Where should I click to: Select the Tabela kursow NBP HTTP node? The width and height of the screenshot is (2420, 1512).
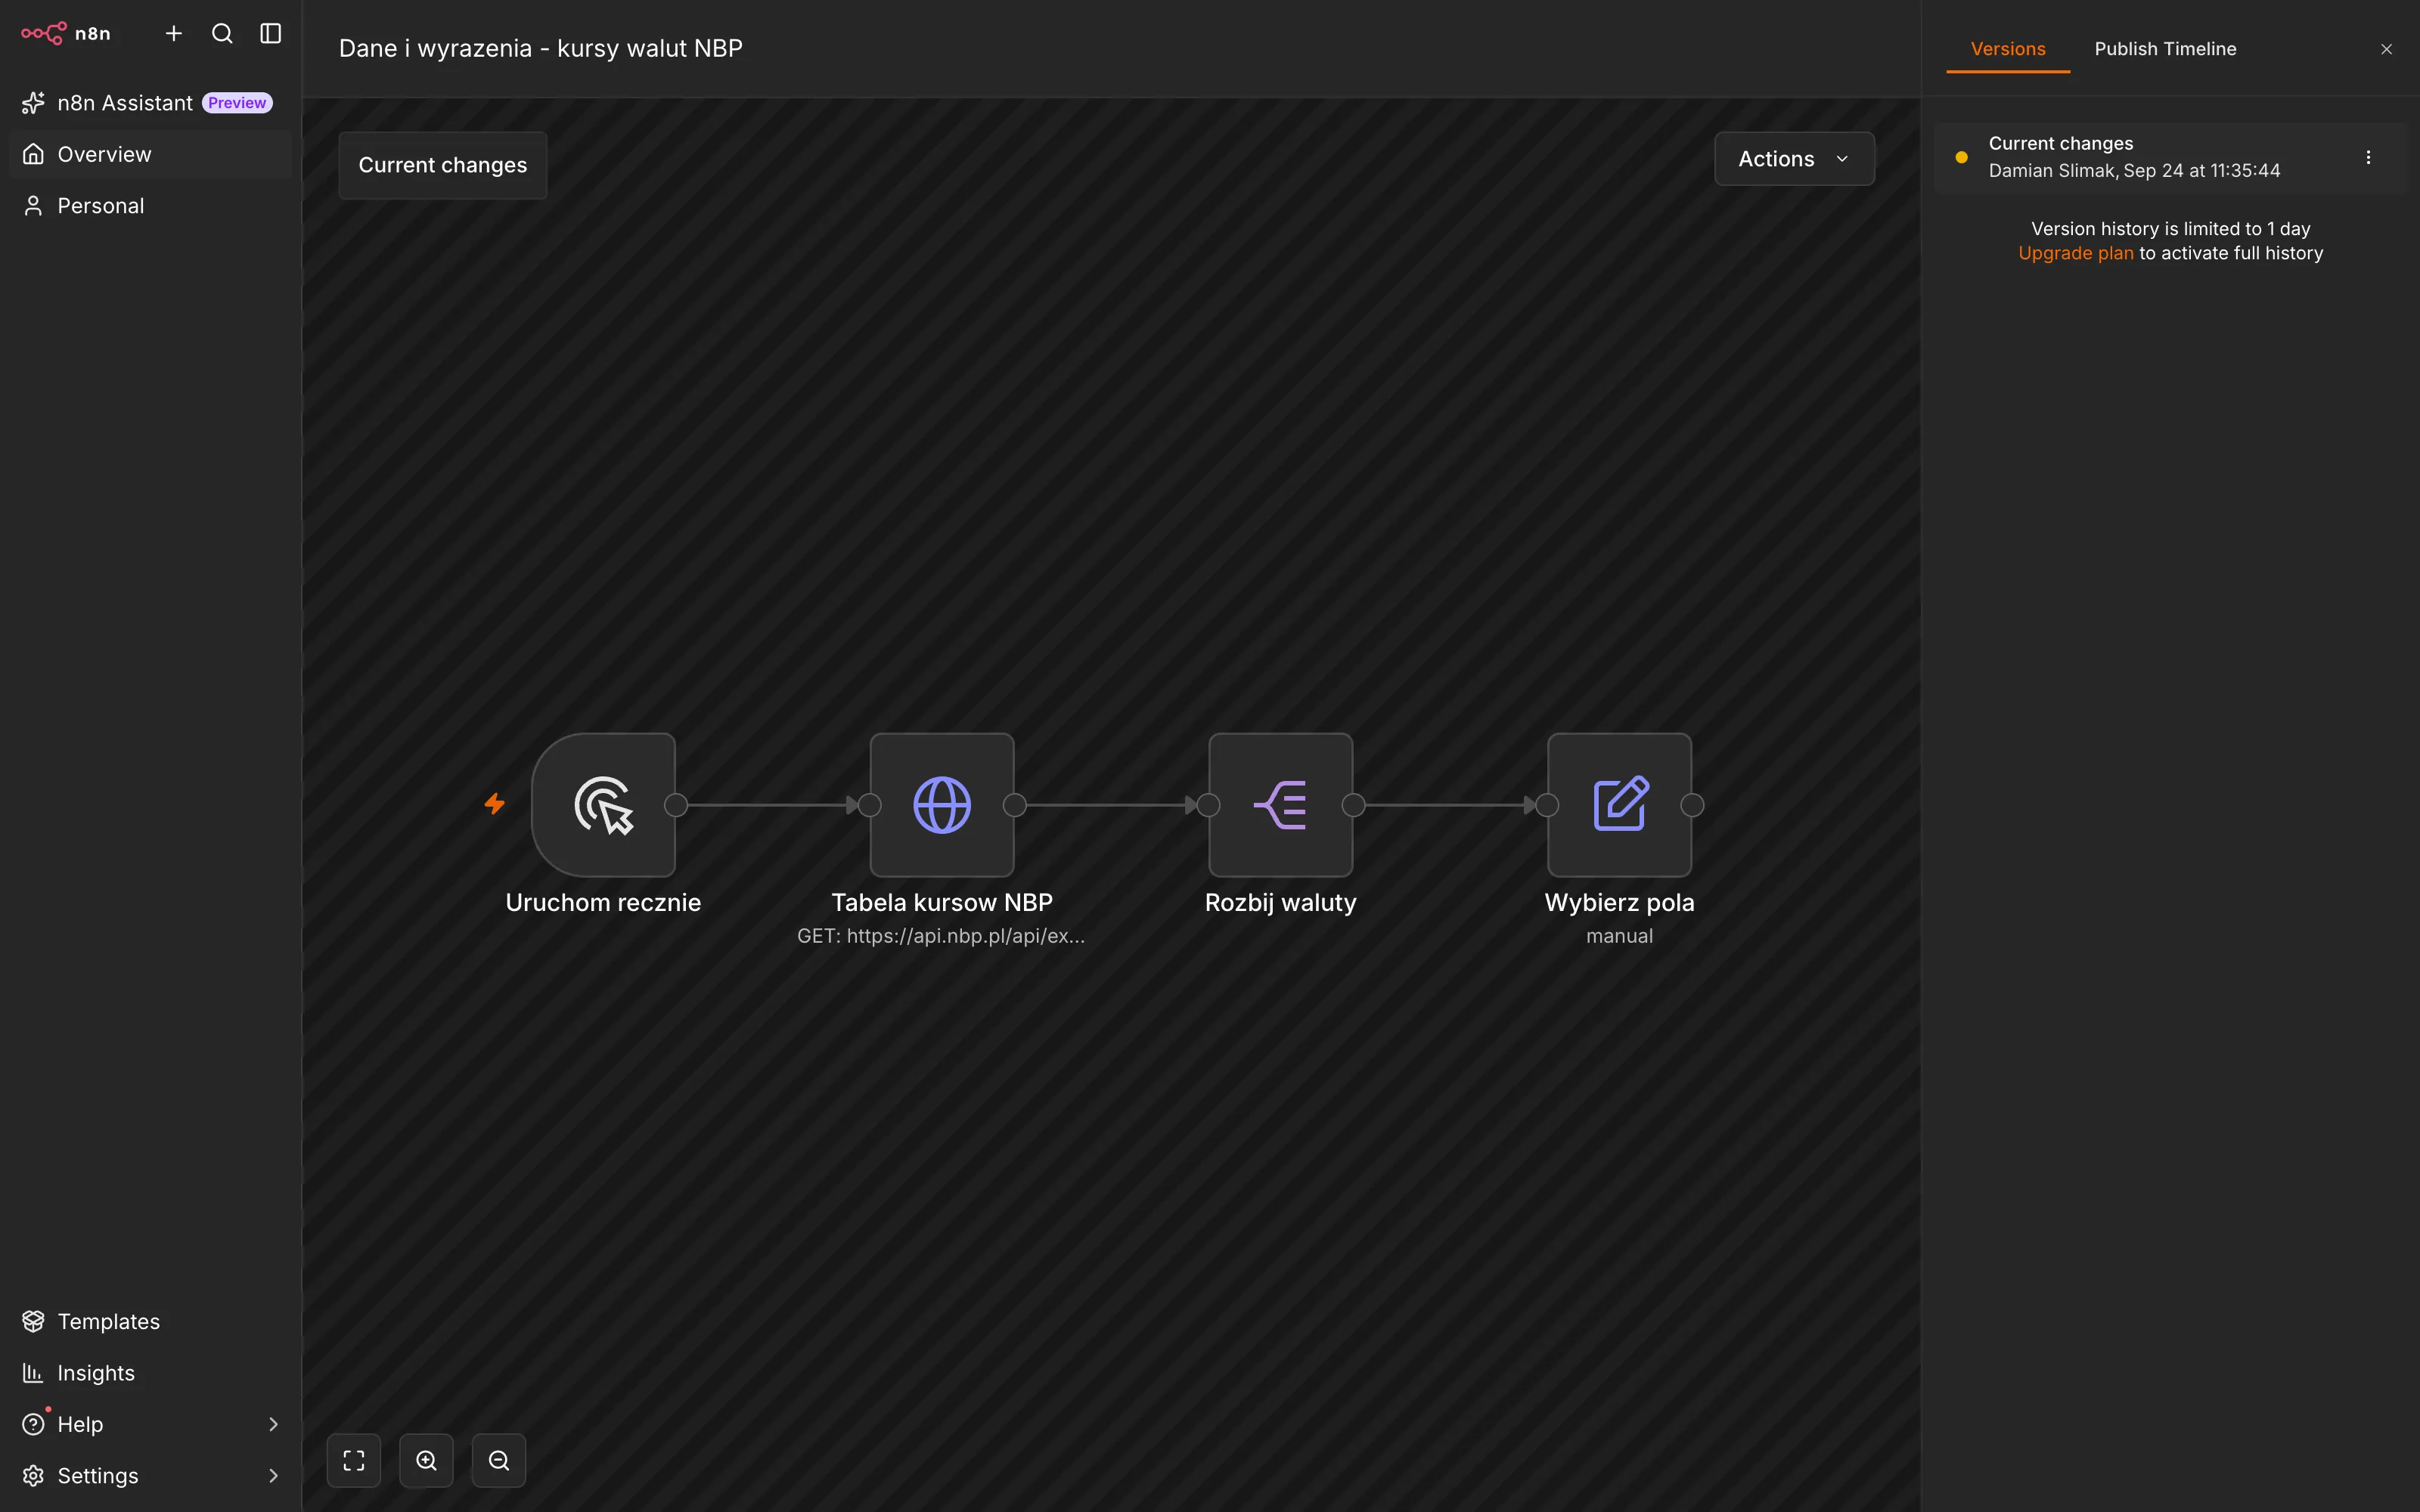pyautogui.click(x=942, y=805)
